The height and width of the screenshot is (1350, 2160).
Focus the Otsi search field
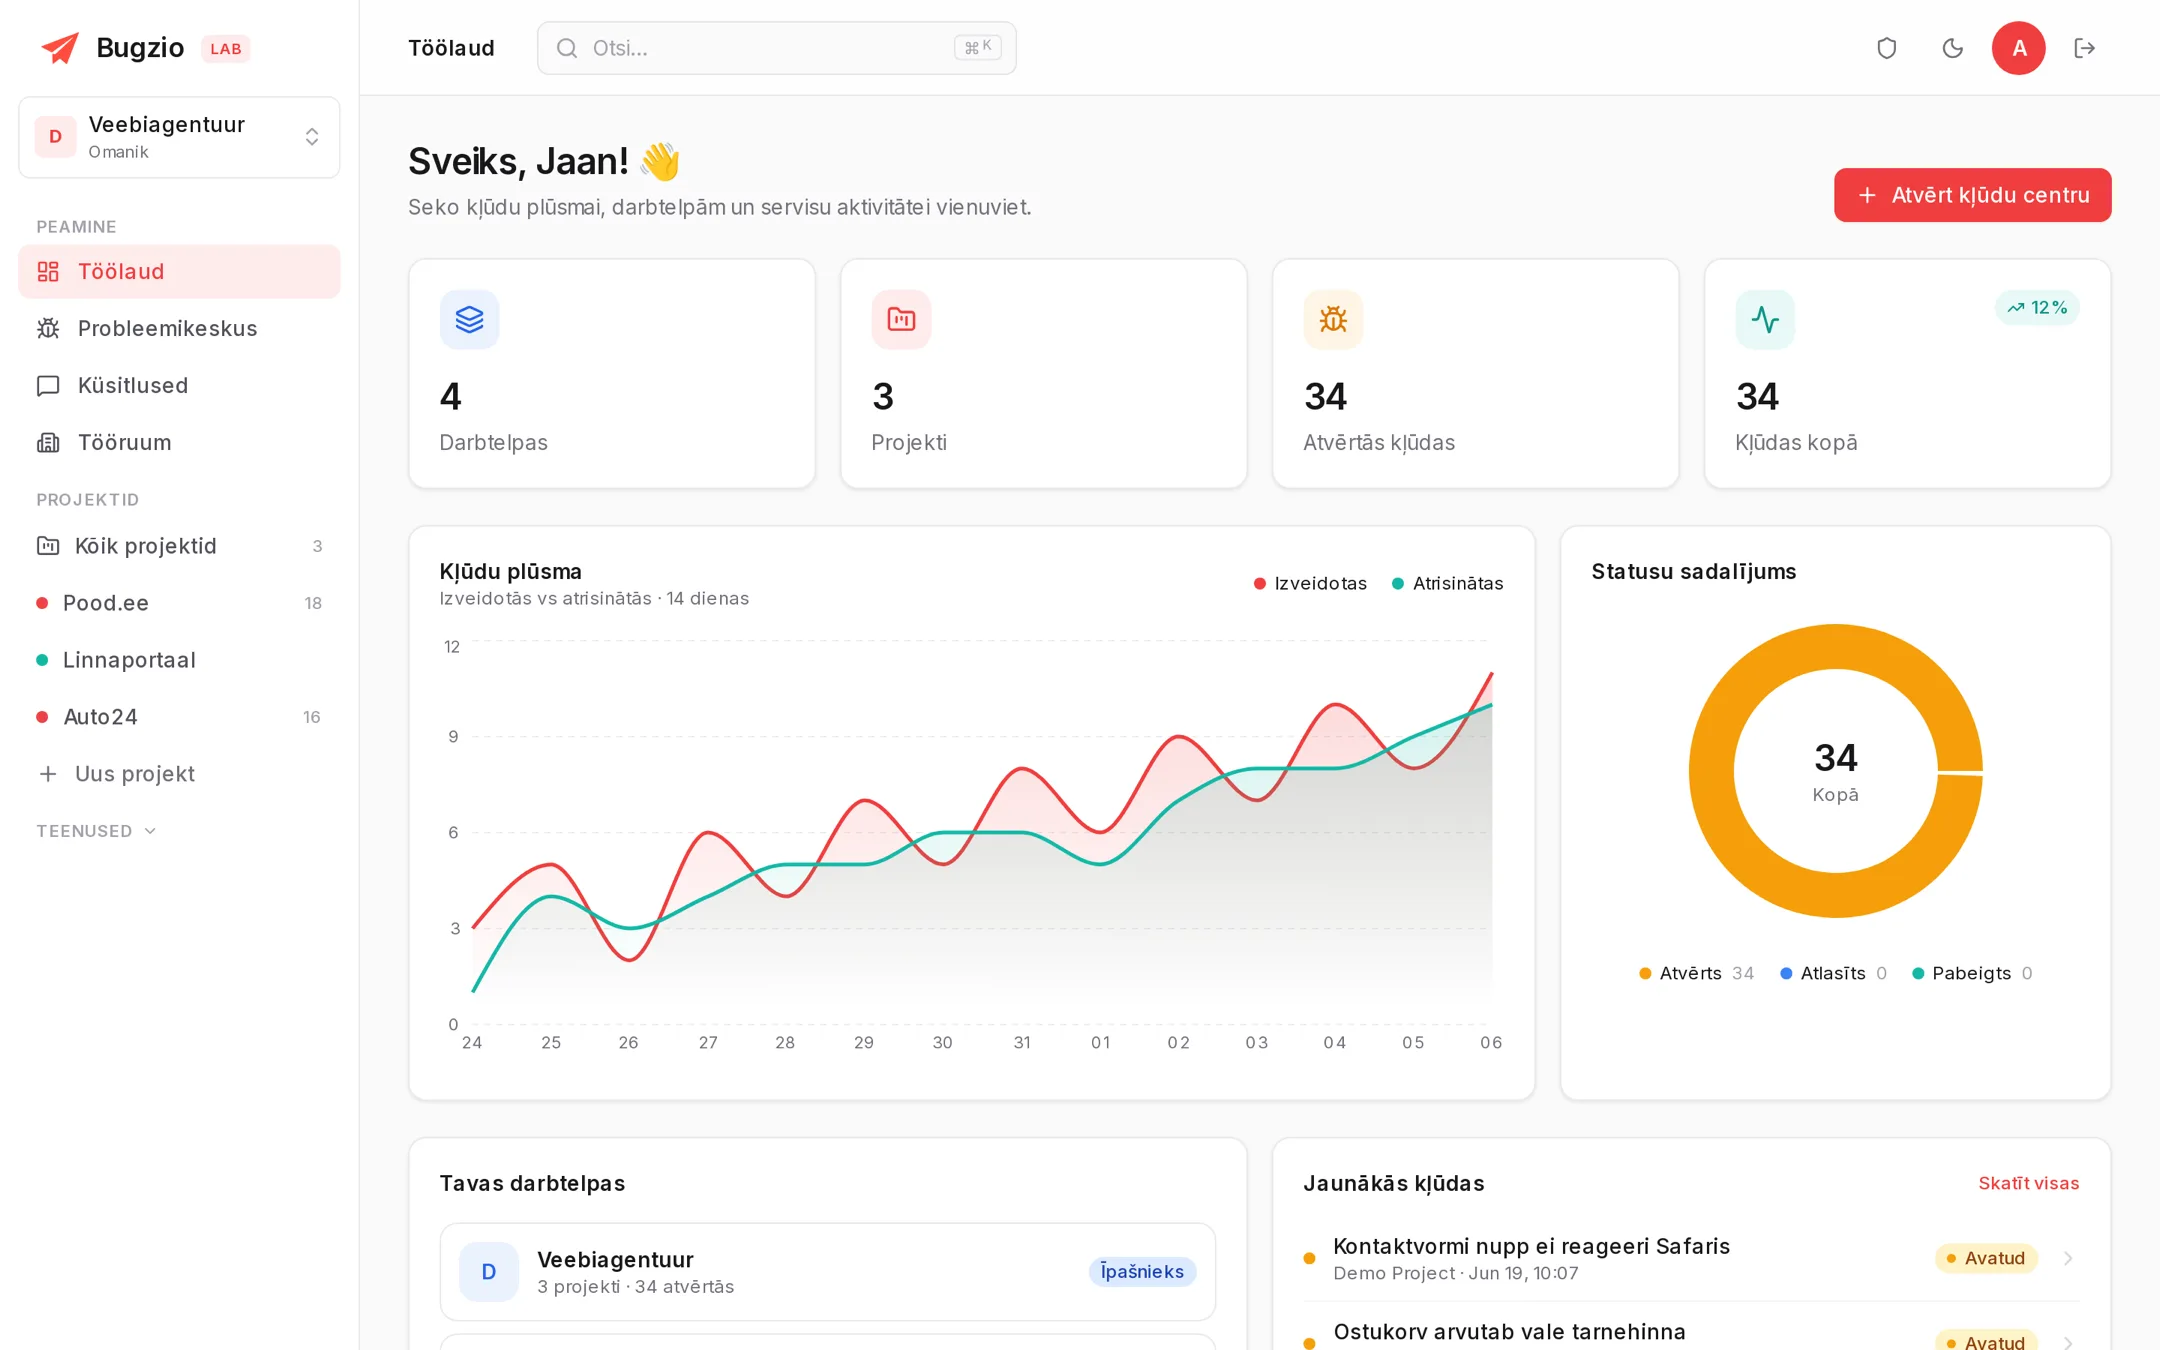pyautogui.click(x=776, y=48)
